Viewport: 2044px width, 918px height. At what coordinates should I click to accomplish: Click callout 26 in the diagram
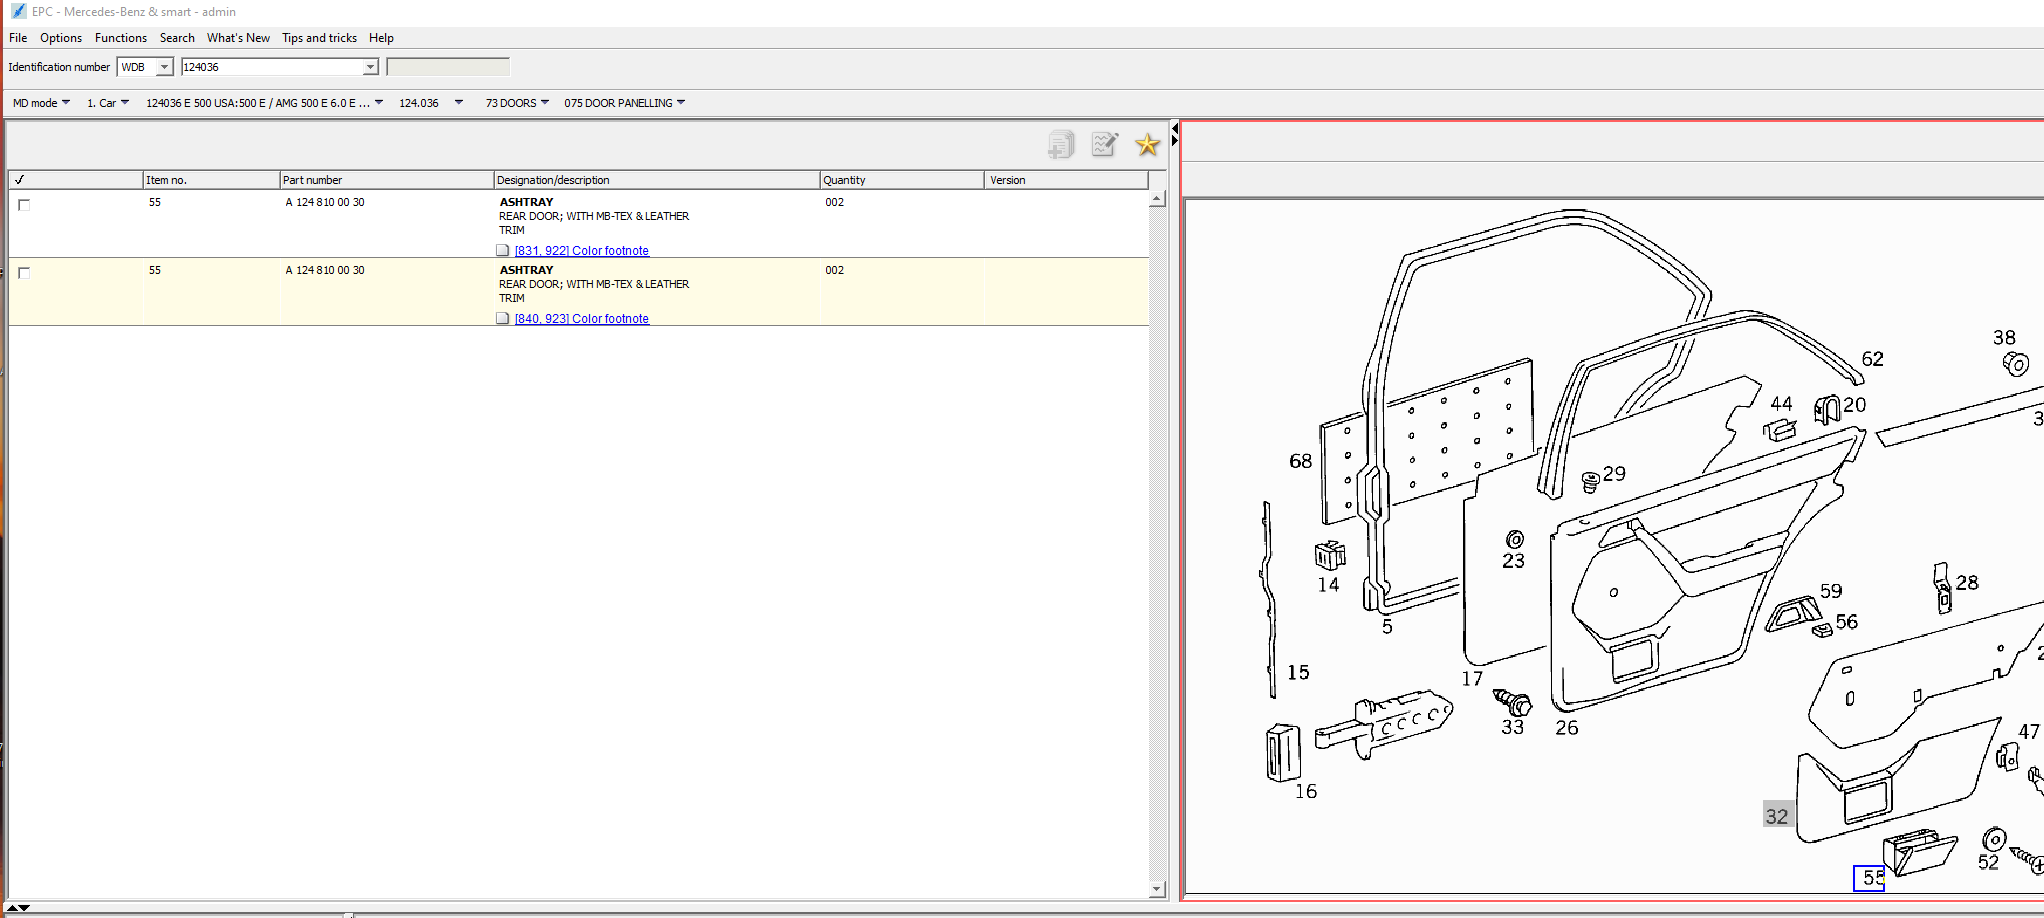tap(1566, 728)
